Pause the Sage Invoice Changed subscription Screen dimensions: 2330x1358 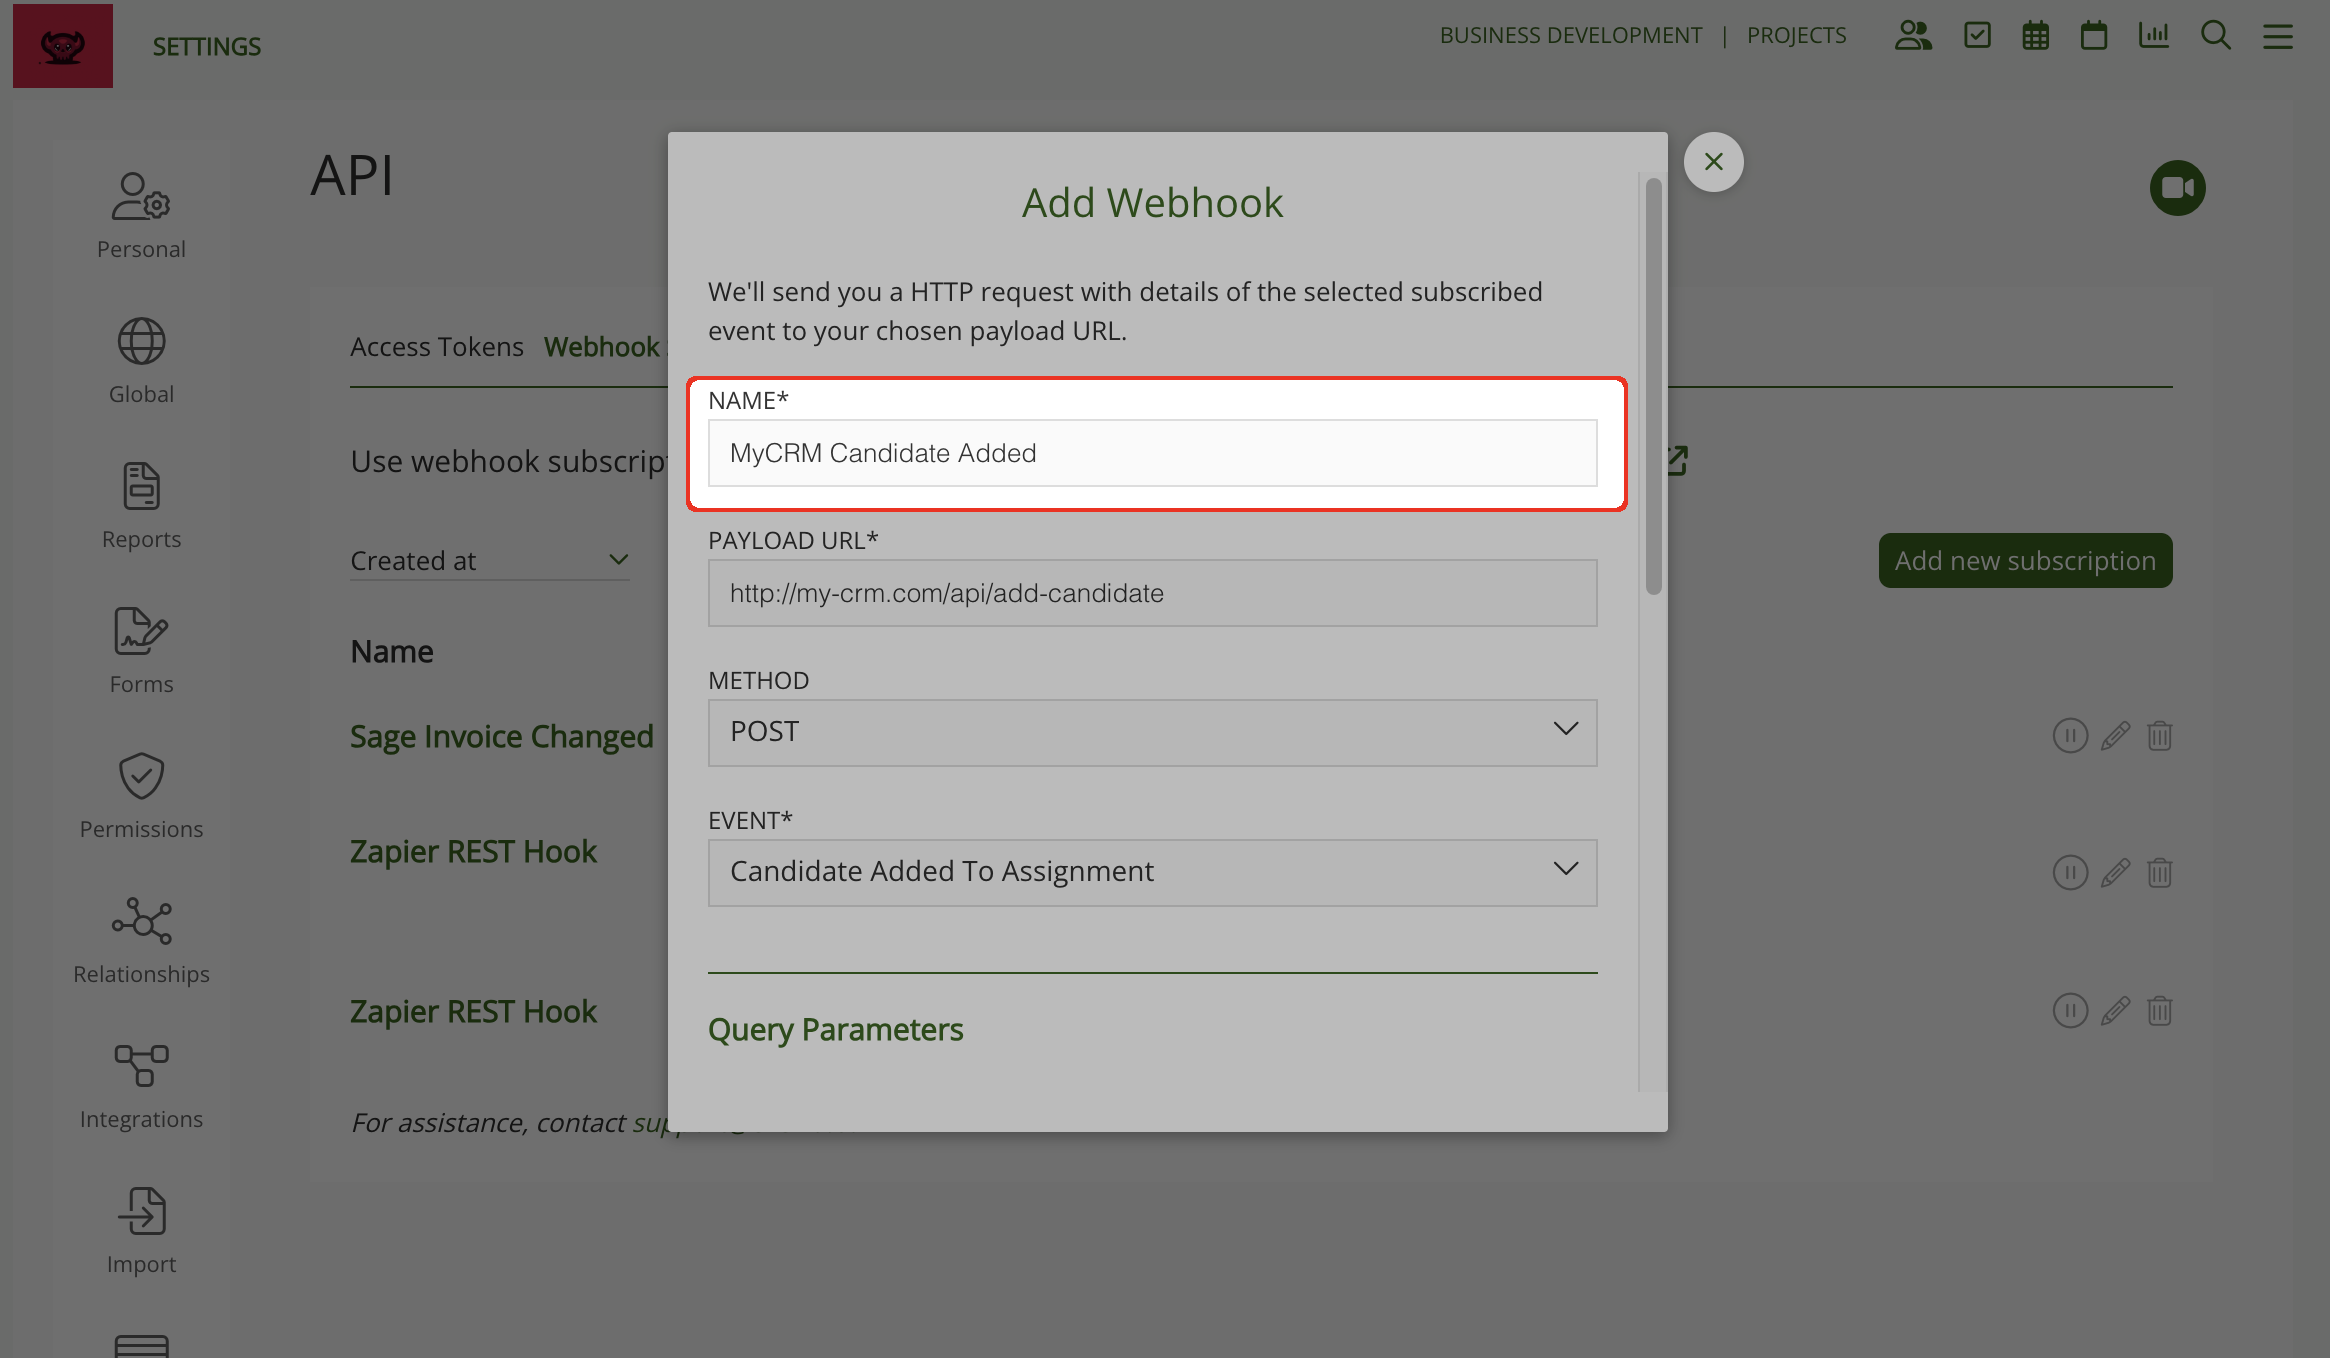(2070, 736)
